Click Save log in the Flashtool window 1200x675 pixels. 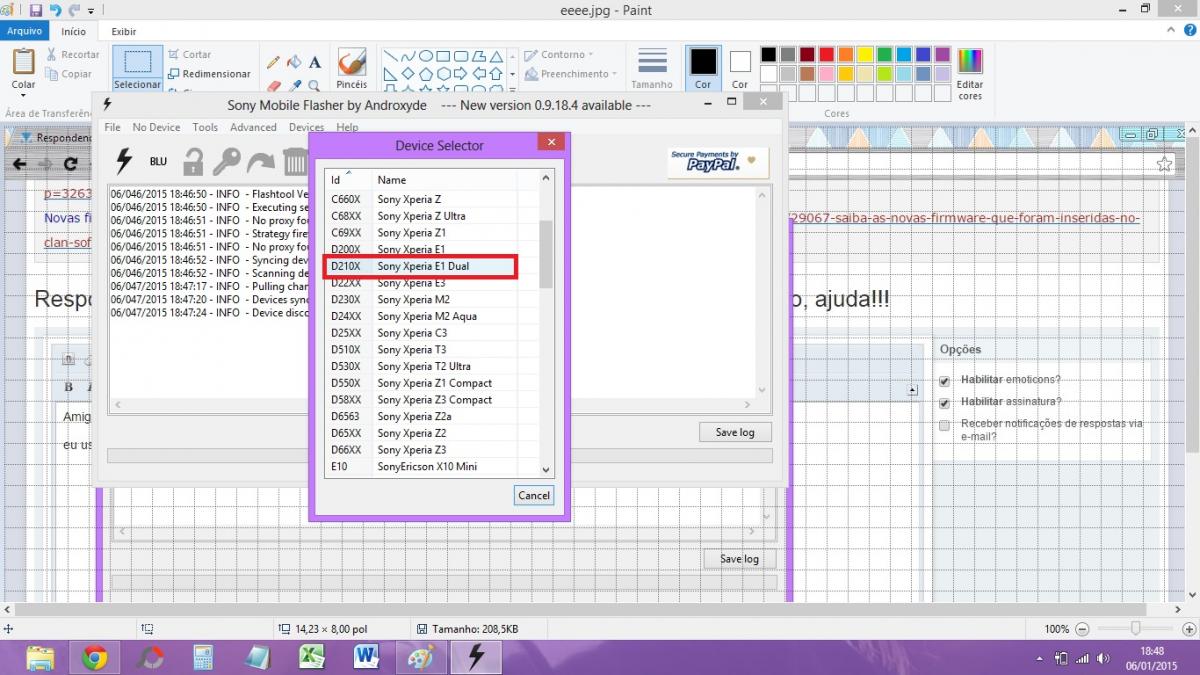(735, 432)
